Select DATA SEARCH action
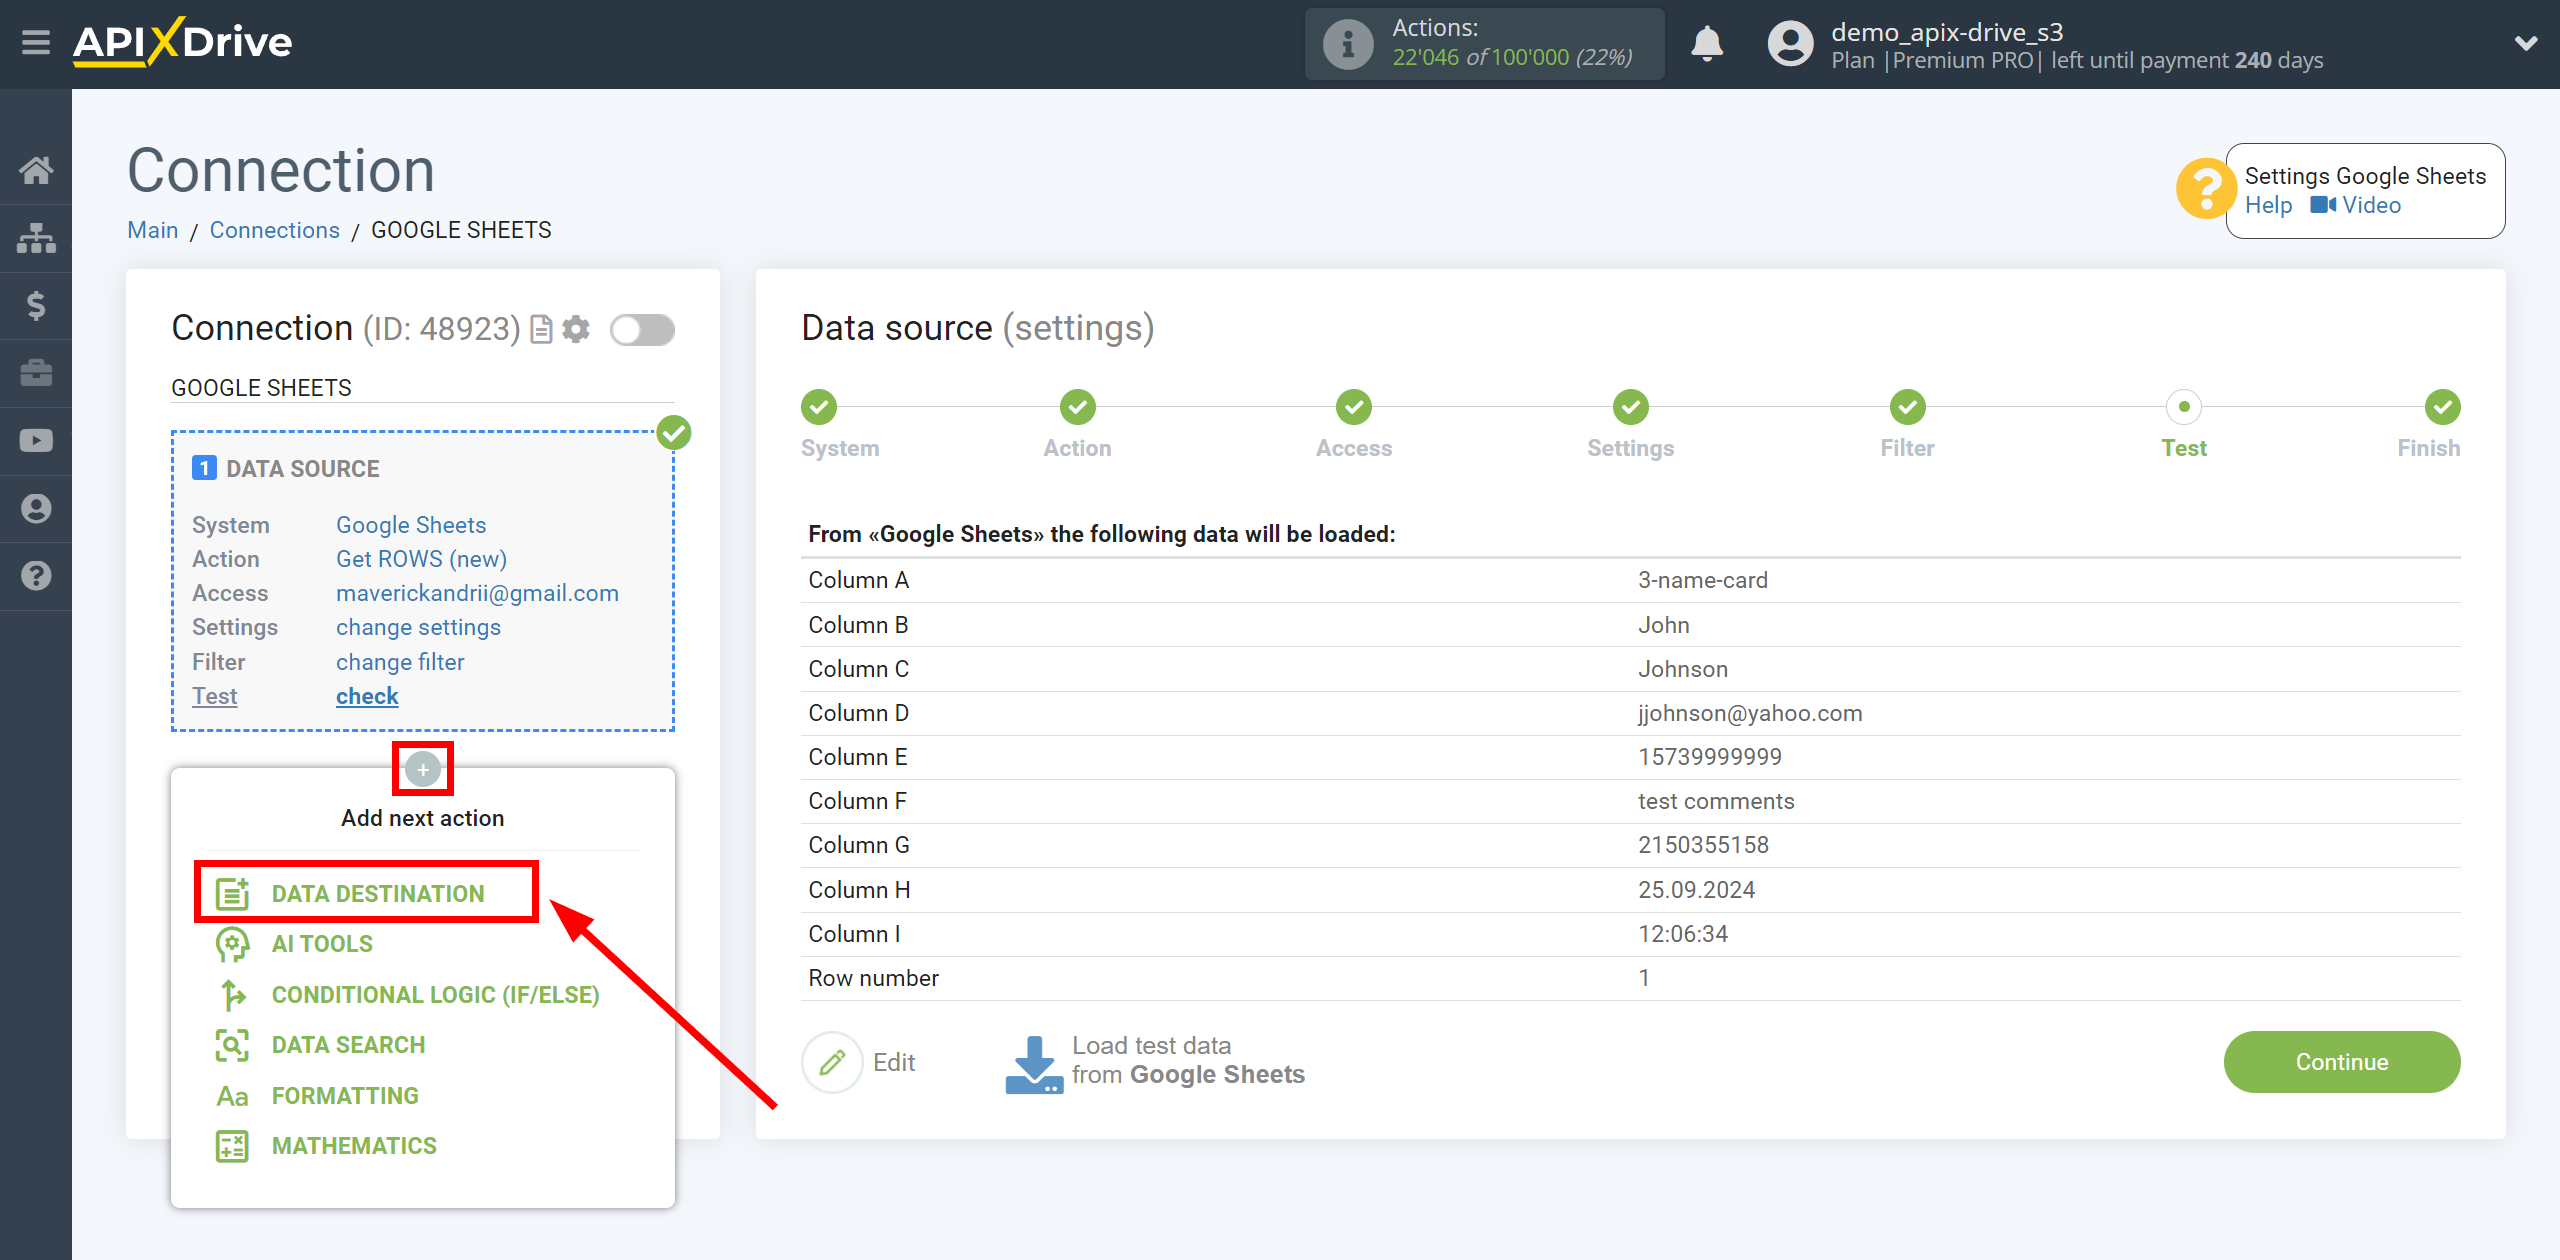Image resolution: width=2560 pixels, height=1260 pixels. [348, 1045]
